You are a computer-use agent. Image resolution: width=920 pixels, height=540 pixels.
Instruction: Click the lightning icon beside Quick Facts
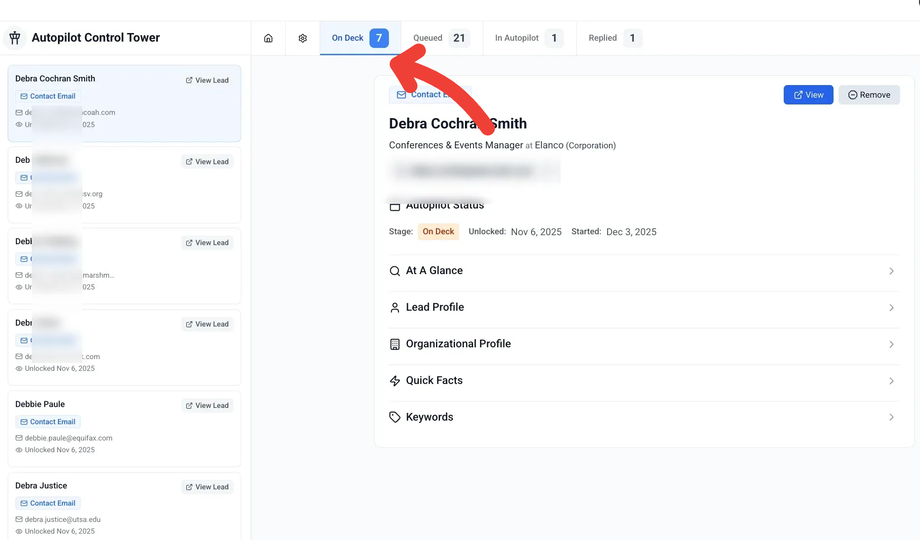(x=395, y=381)
